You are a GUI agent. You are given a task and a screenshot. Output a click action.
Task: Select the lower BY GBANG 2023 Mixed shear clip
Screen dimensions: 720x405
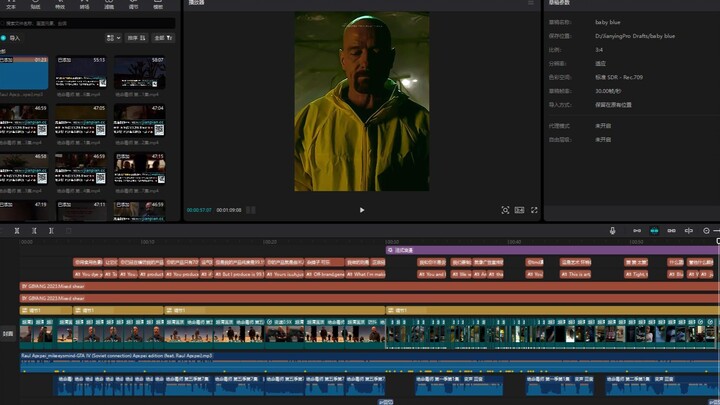(369, 298)
